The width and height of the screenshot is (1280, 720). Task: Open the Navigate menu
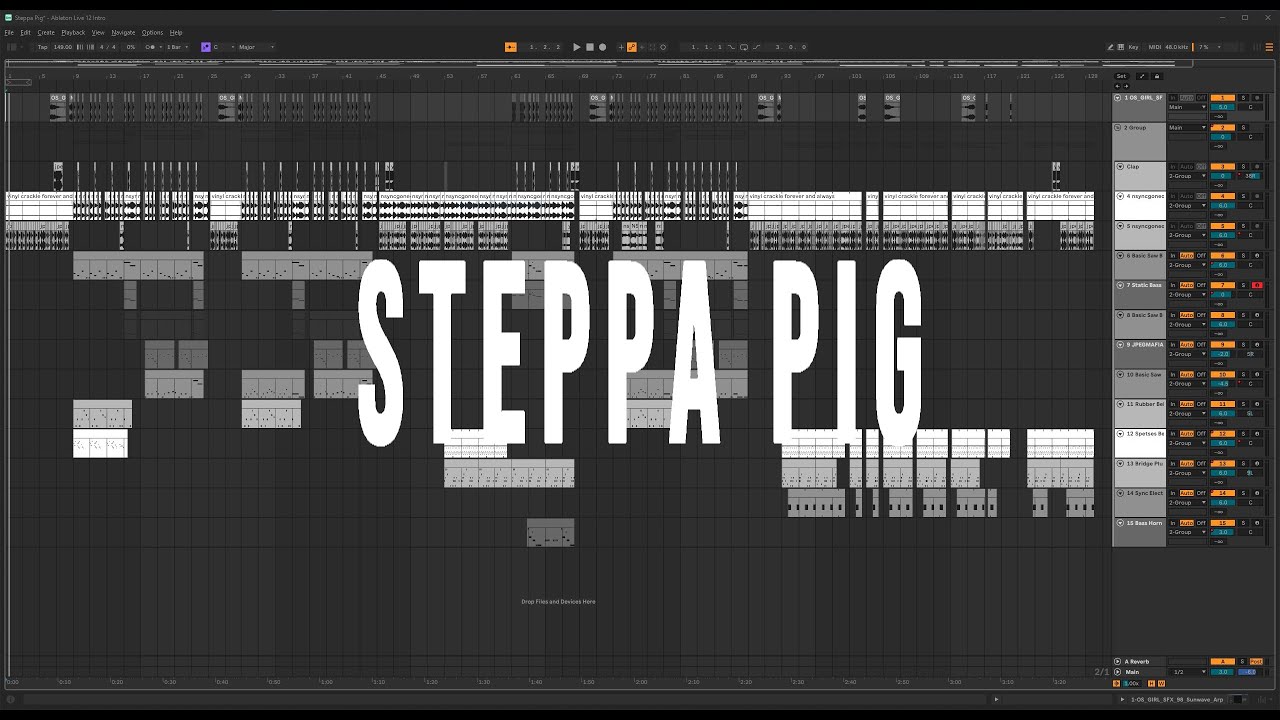[x=123, y=32]
